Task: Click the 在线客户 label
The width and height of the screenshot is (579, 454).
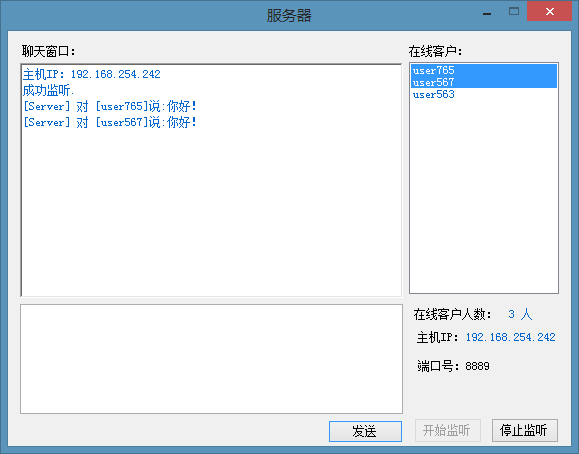Action: pos(435,51)
